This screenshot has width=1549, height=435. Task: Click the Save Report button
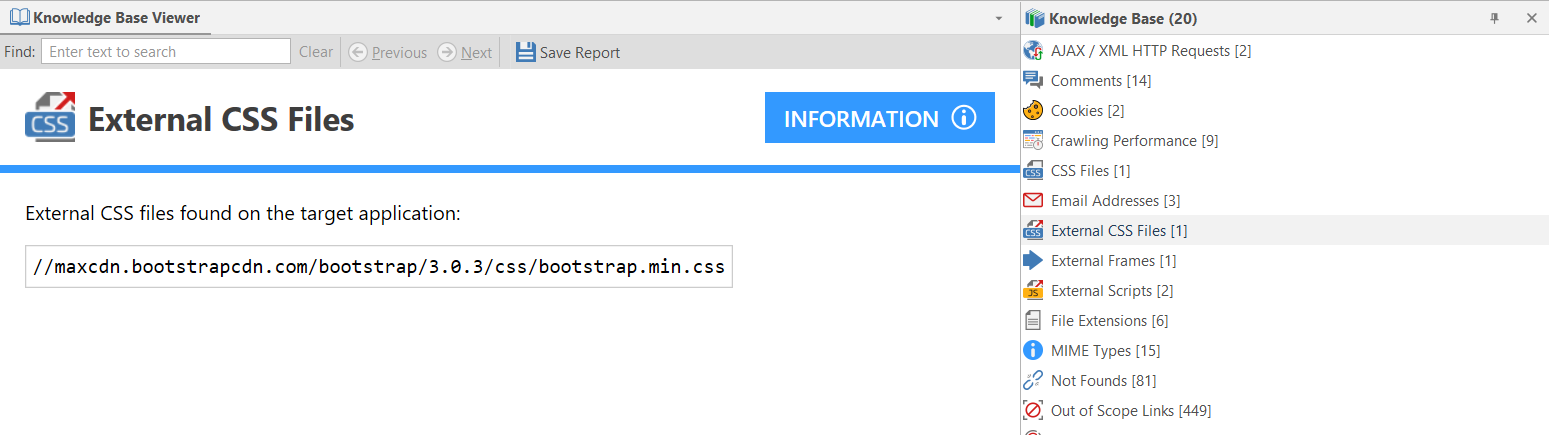point(568,53)
